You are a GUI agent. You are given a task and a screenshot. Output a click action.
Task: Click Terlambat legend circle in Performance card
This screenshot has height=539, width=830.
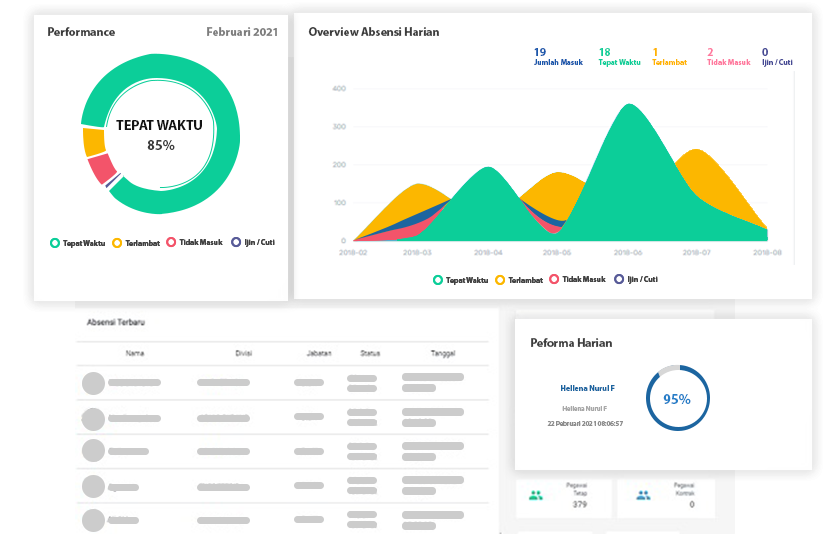(x=117, y=243)
